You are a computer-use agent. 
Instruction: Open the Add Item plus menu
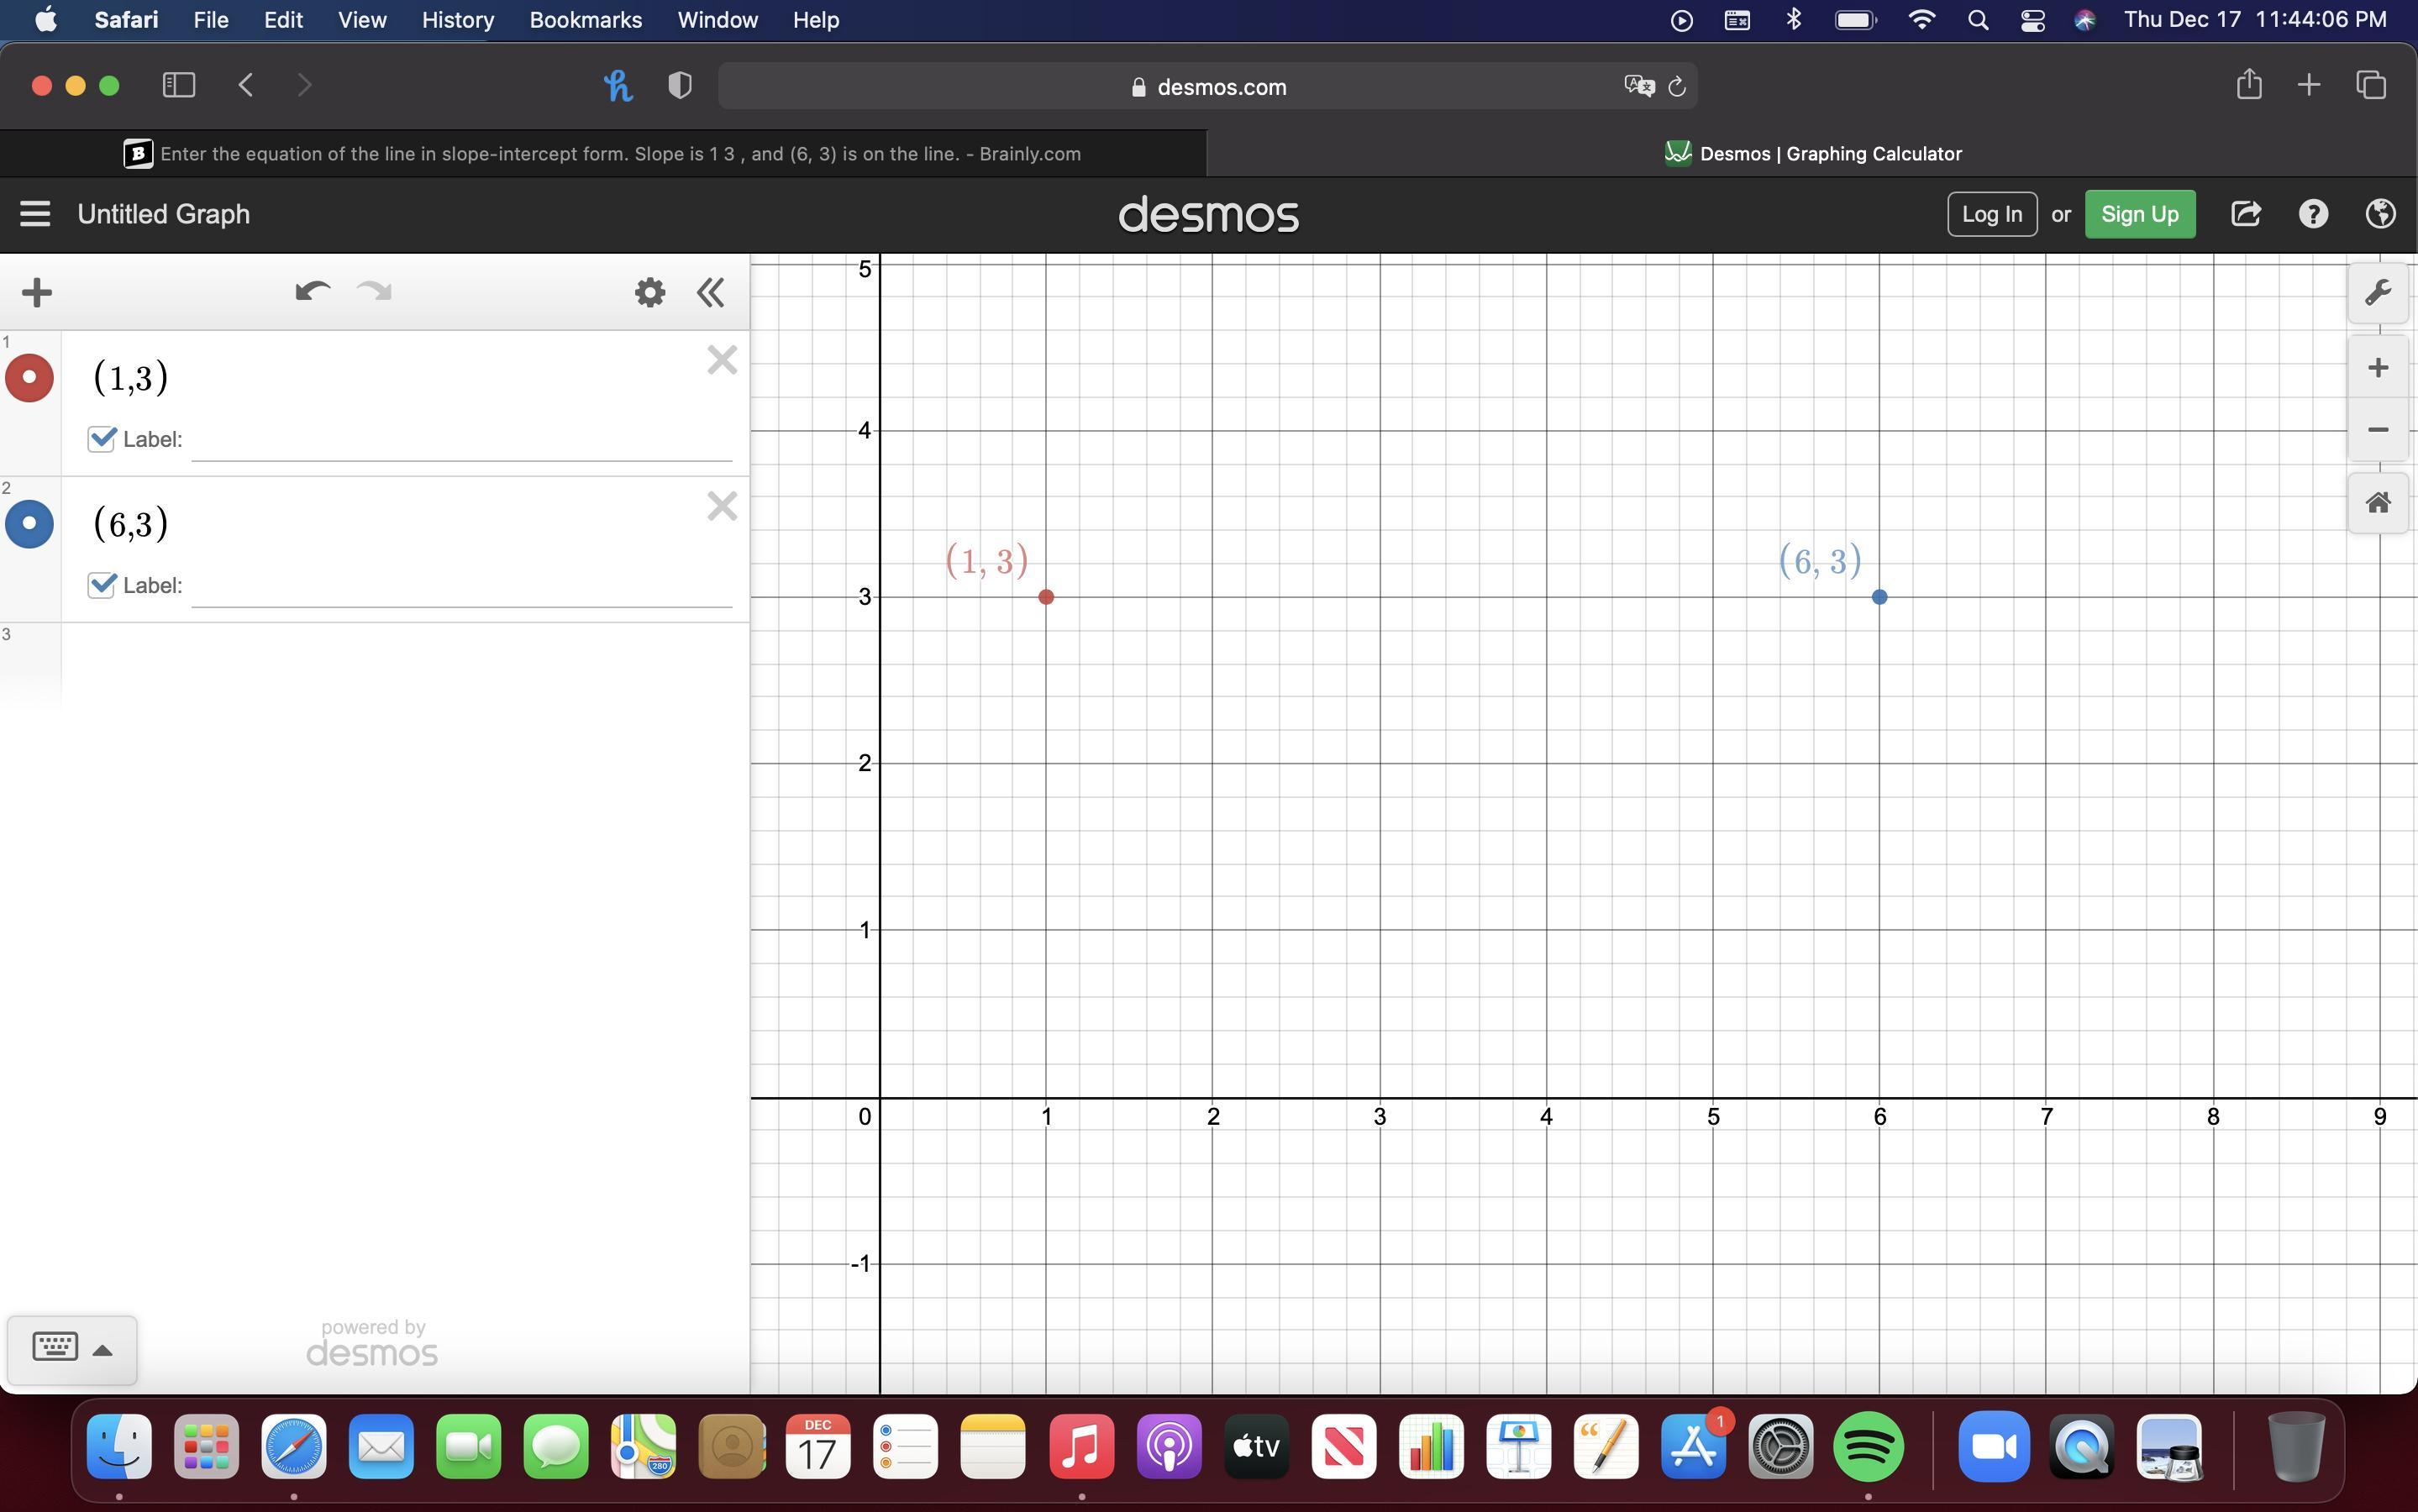(x=37, y=292)
